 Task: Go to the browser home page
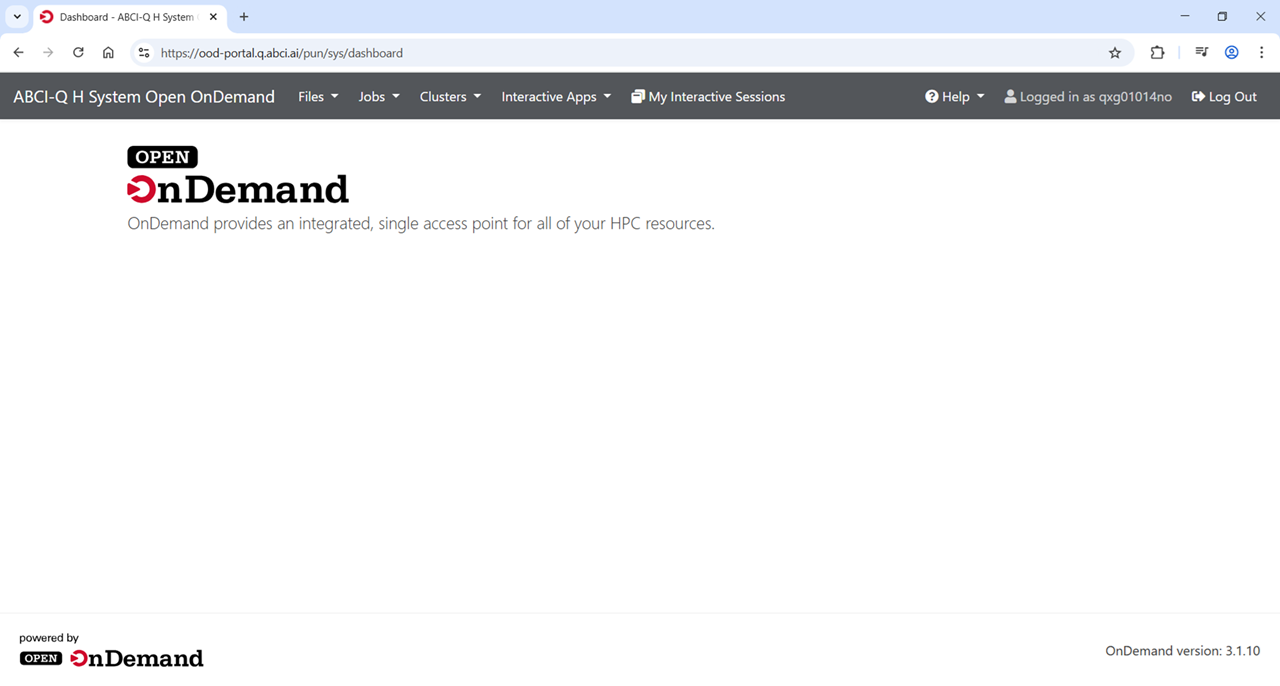[x=108, y=53]
